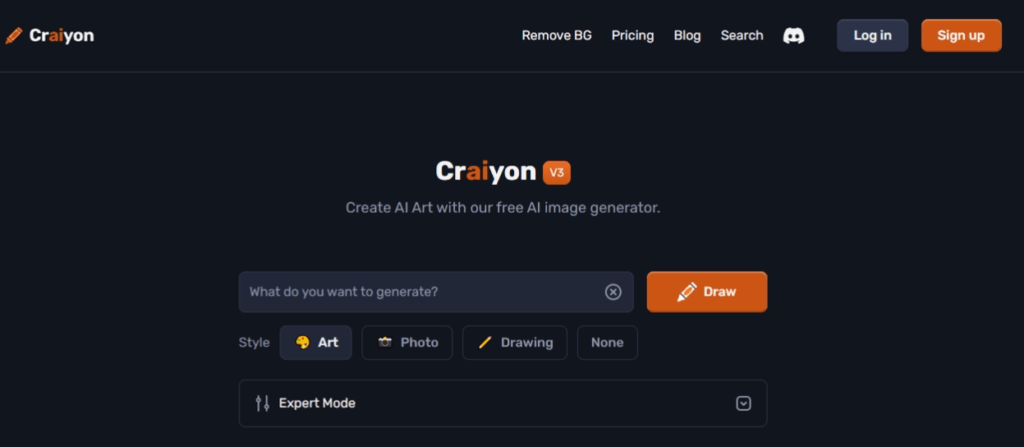Clear the prompt with the X icon
The width and height of the screenshot is (1024, 447).
click(613, 292)
